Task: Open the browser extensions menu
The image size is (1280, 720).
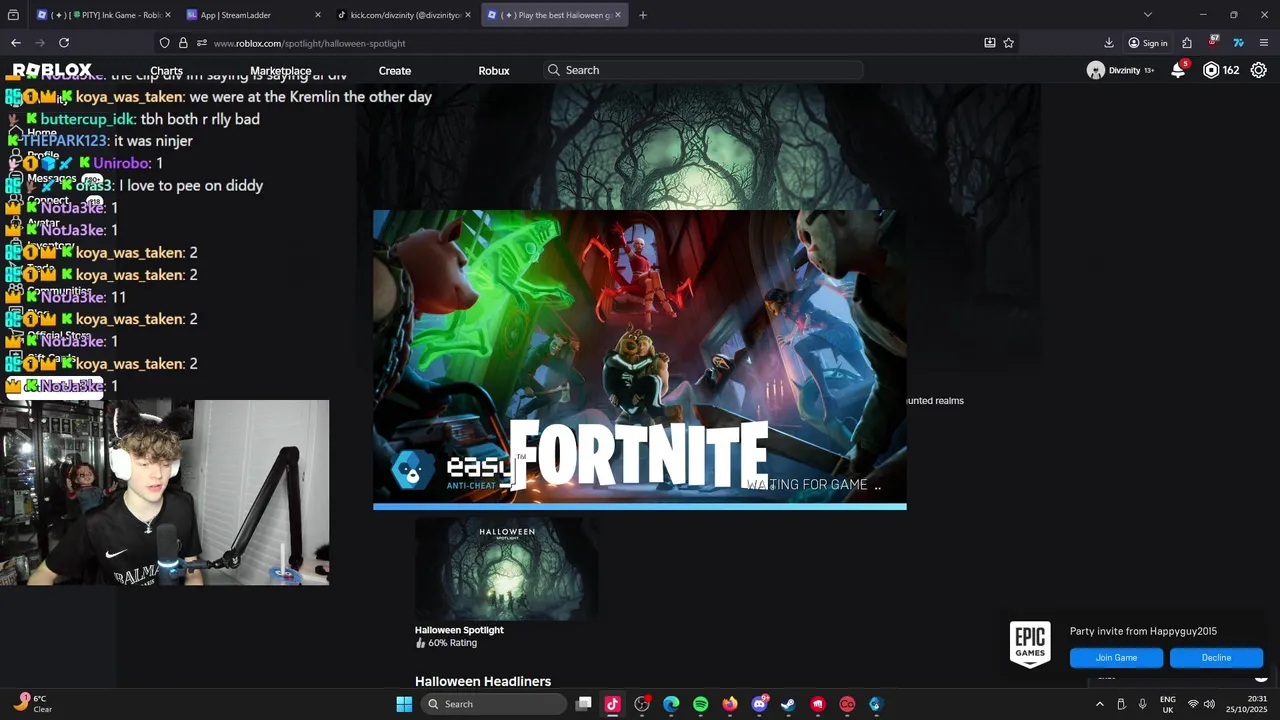Action: tap(1187, 43)
